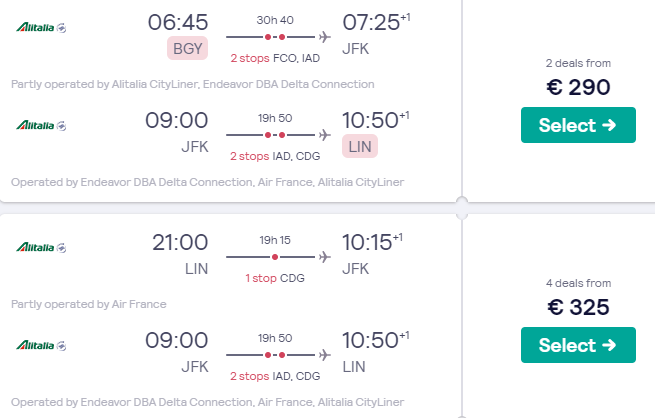Click the Alitalia logo beside the 06:45 departure
The height and width of the screenshot is (418, 655).
[40, 26]
